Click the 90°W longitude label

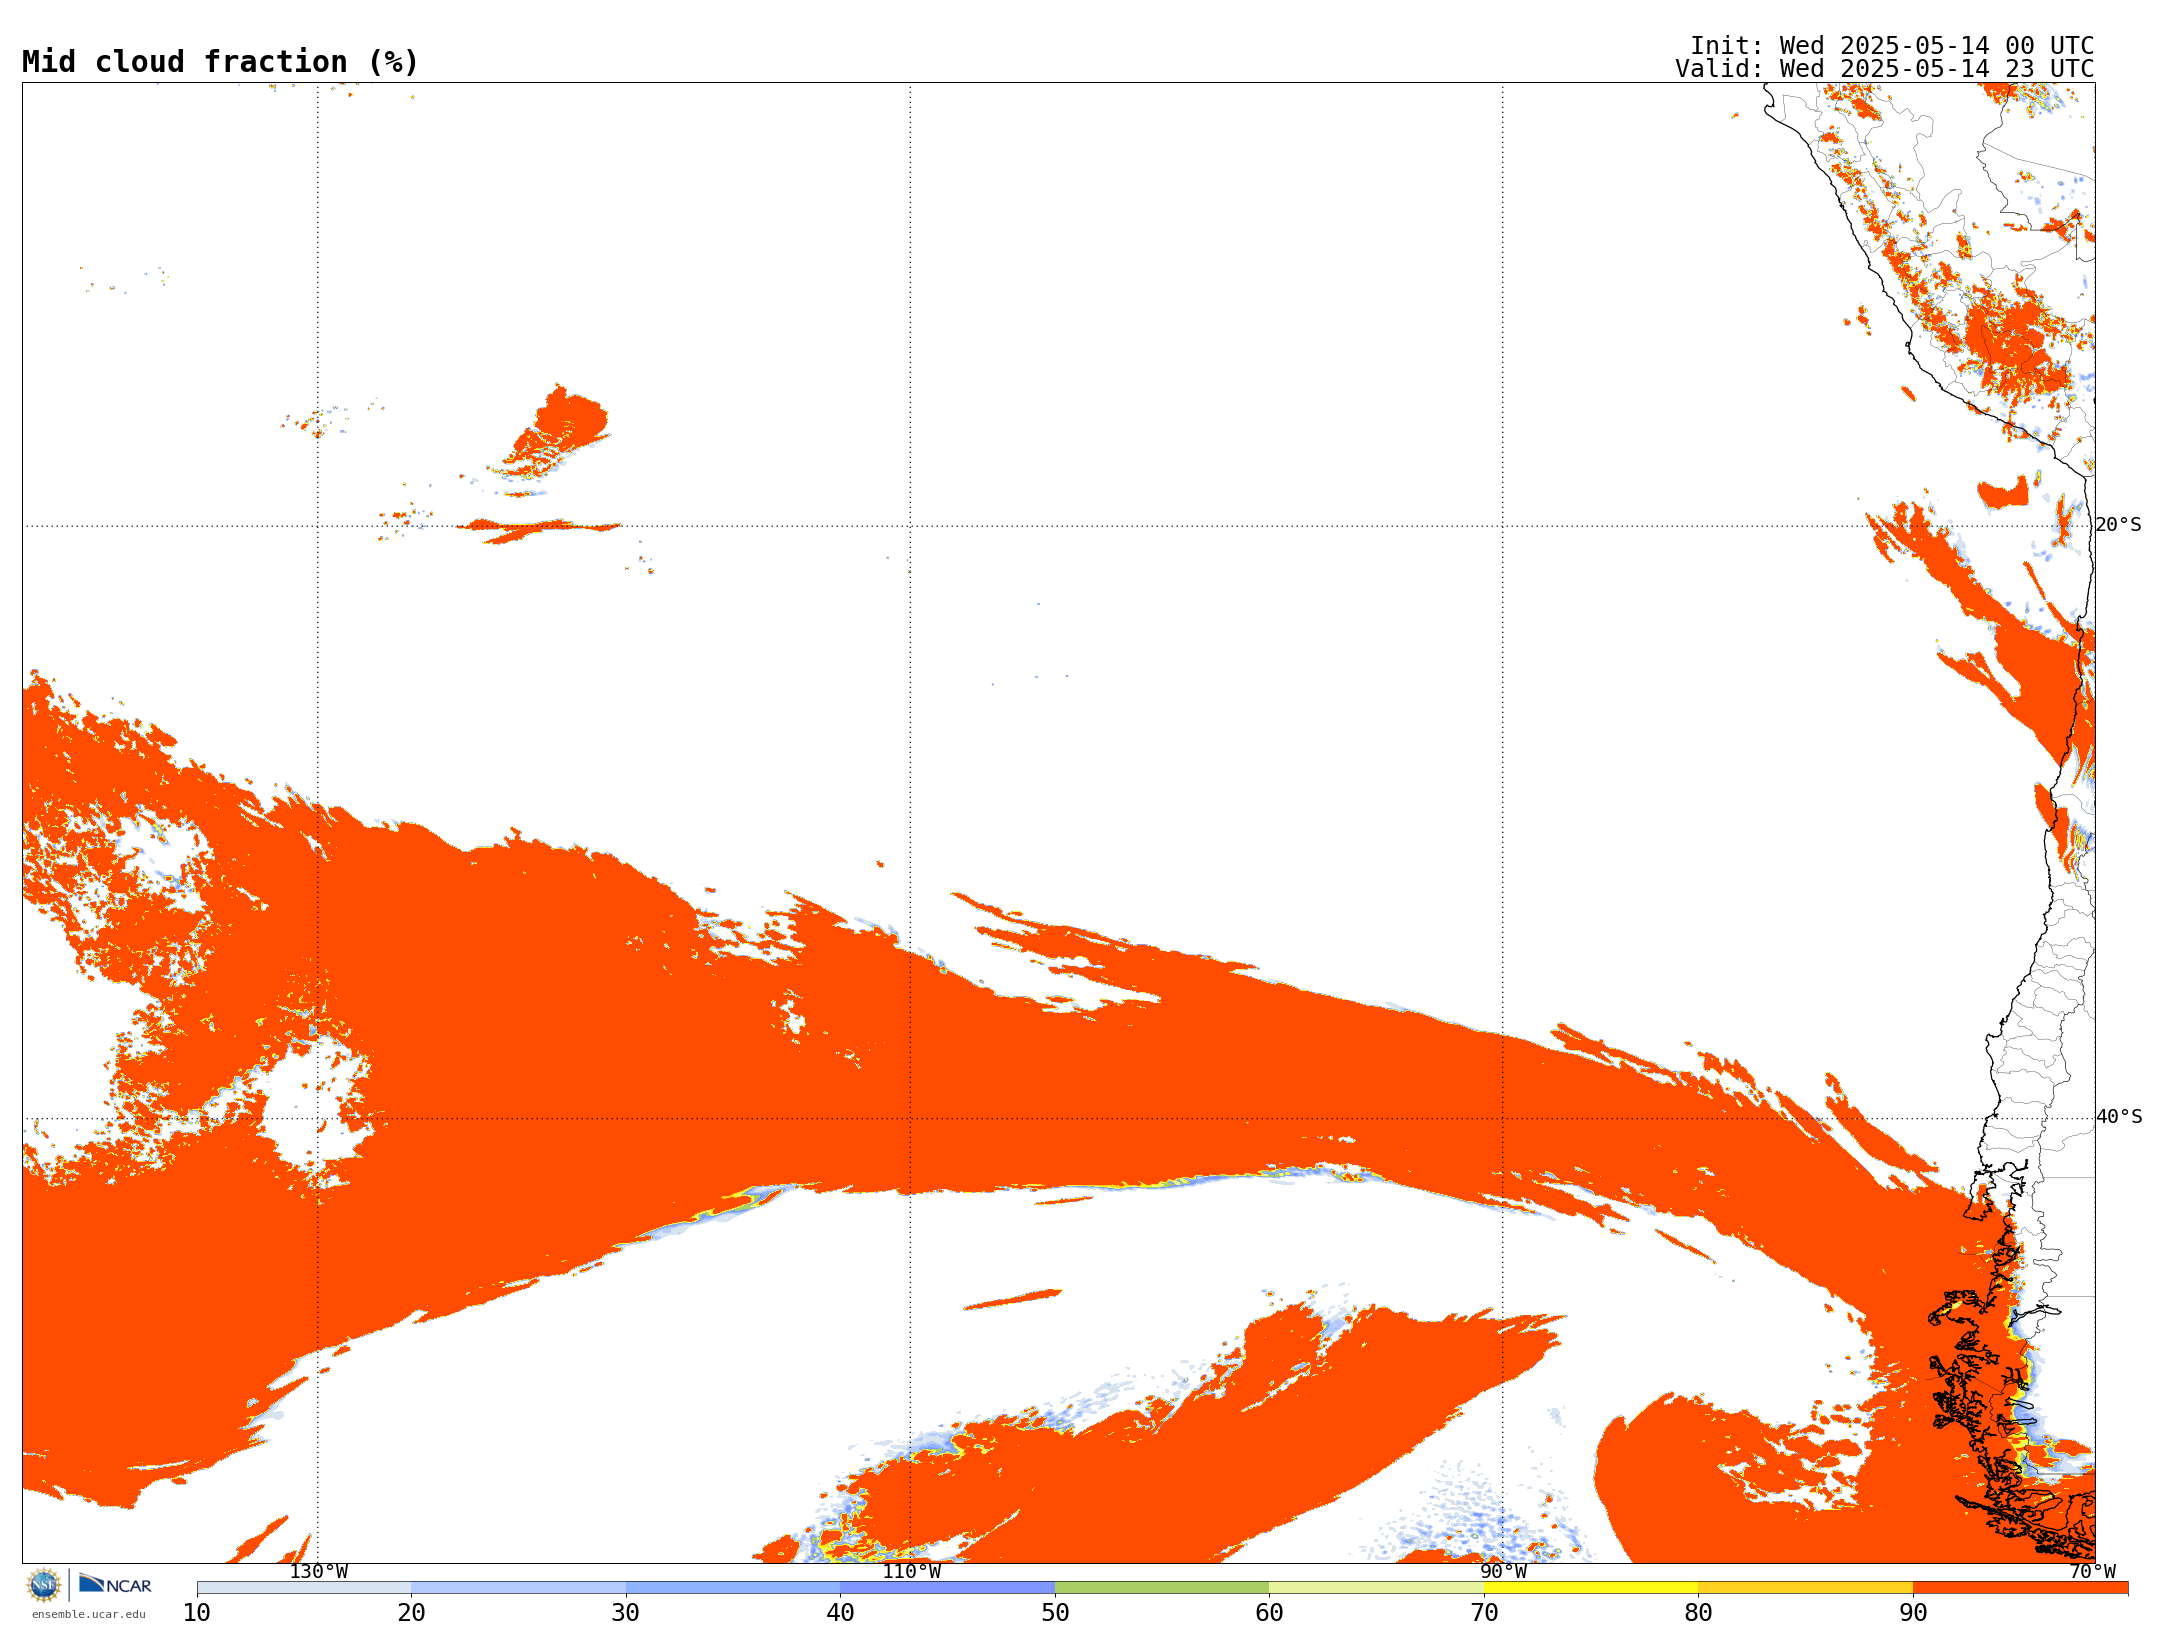coord(1503,1572)
